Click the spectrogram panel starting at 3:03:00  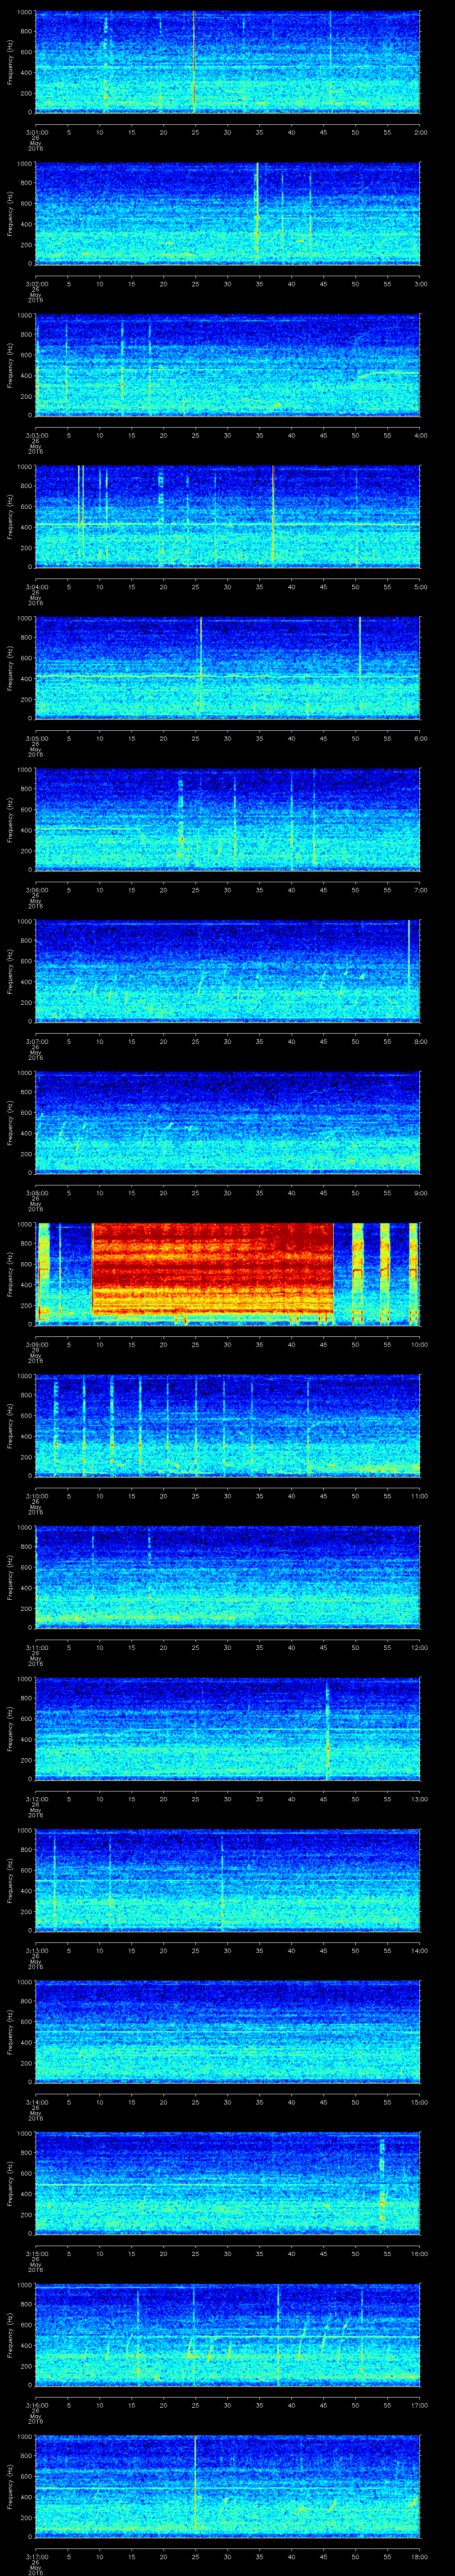click(228, 365)
